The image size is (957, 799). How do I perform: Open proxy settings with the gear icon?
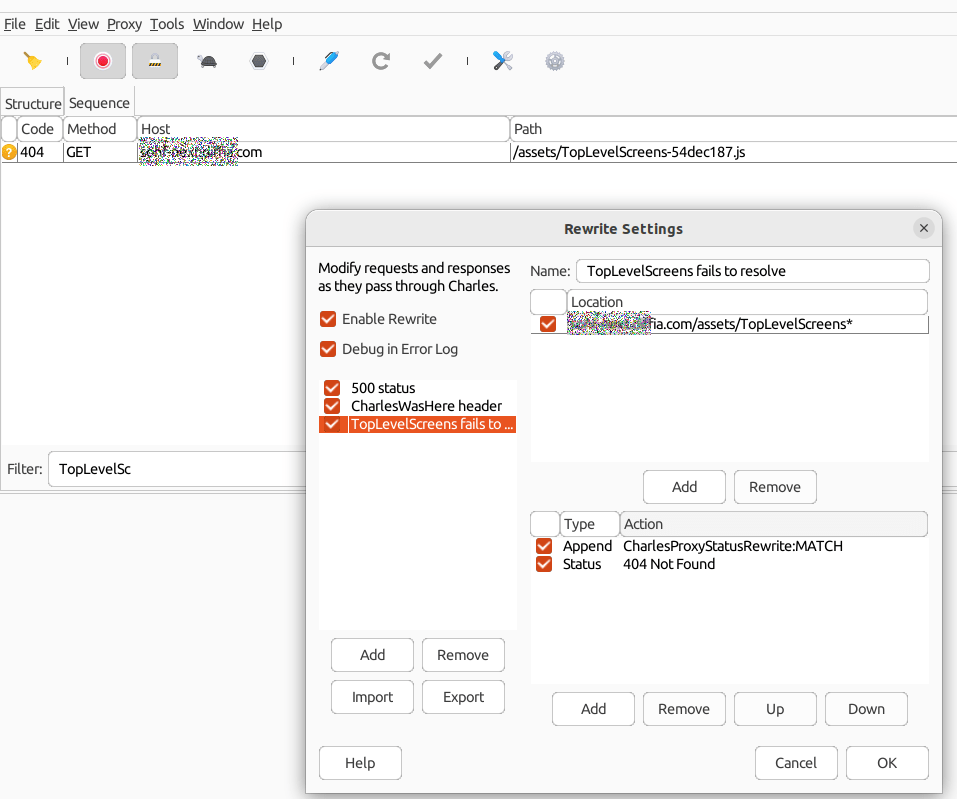coord(554,61)
